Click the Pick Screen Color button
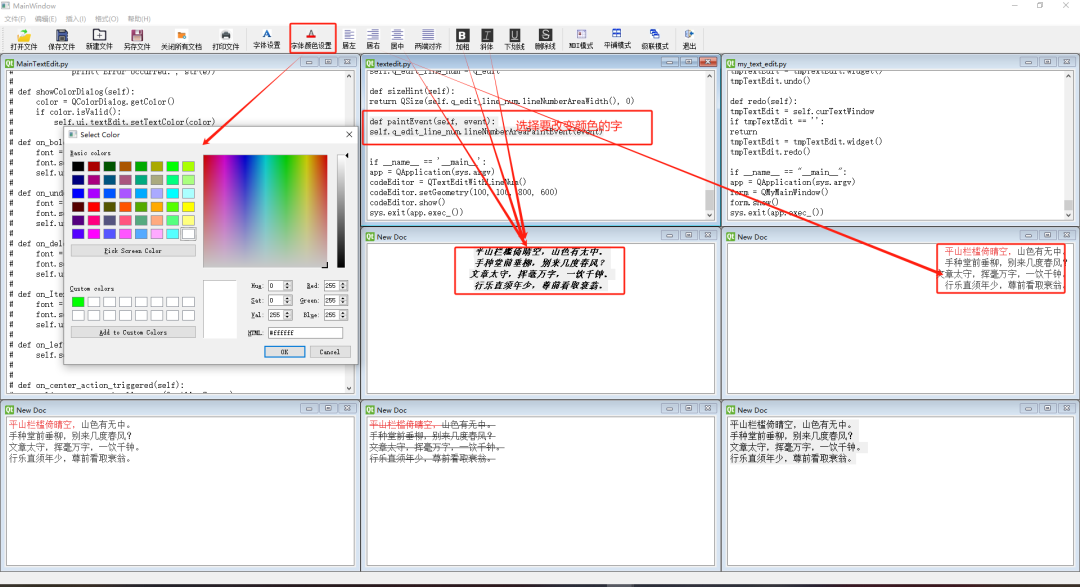The height and width of the screenshot is (587, 1080). point(133,251)
